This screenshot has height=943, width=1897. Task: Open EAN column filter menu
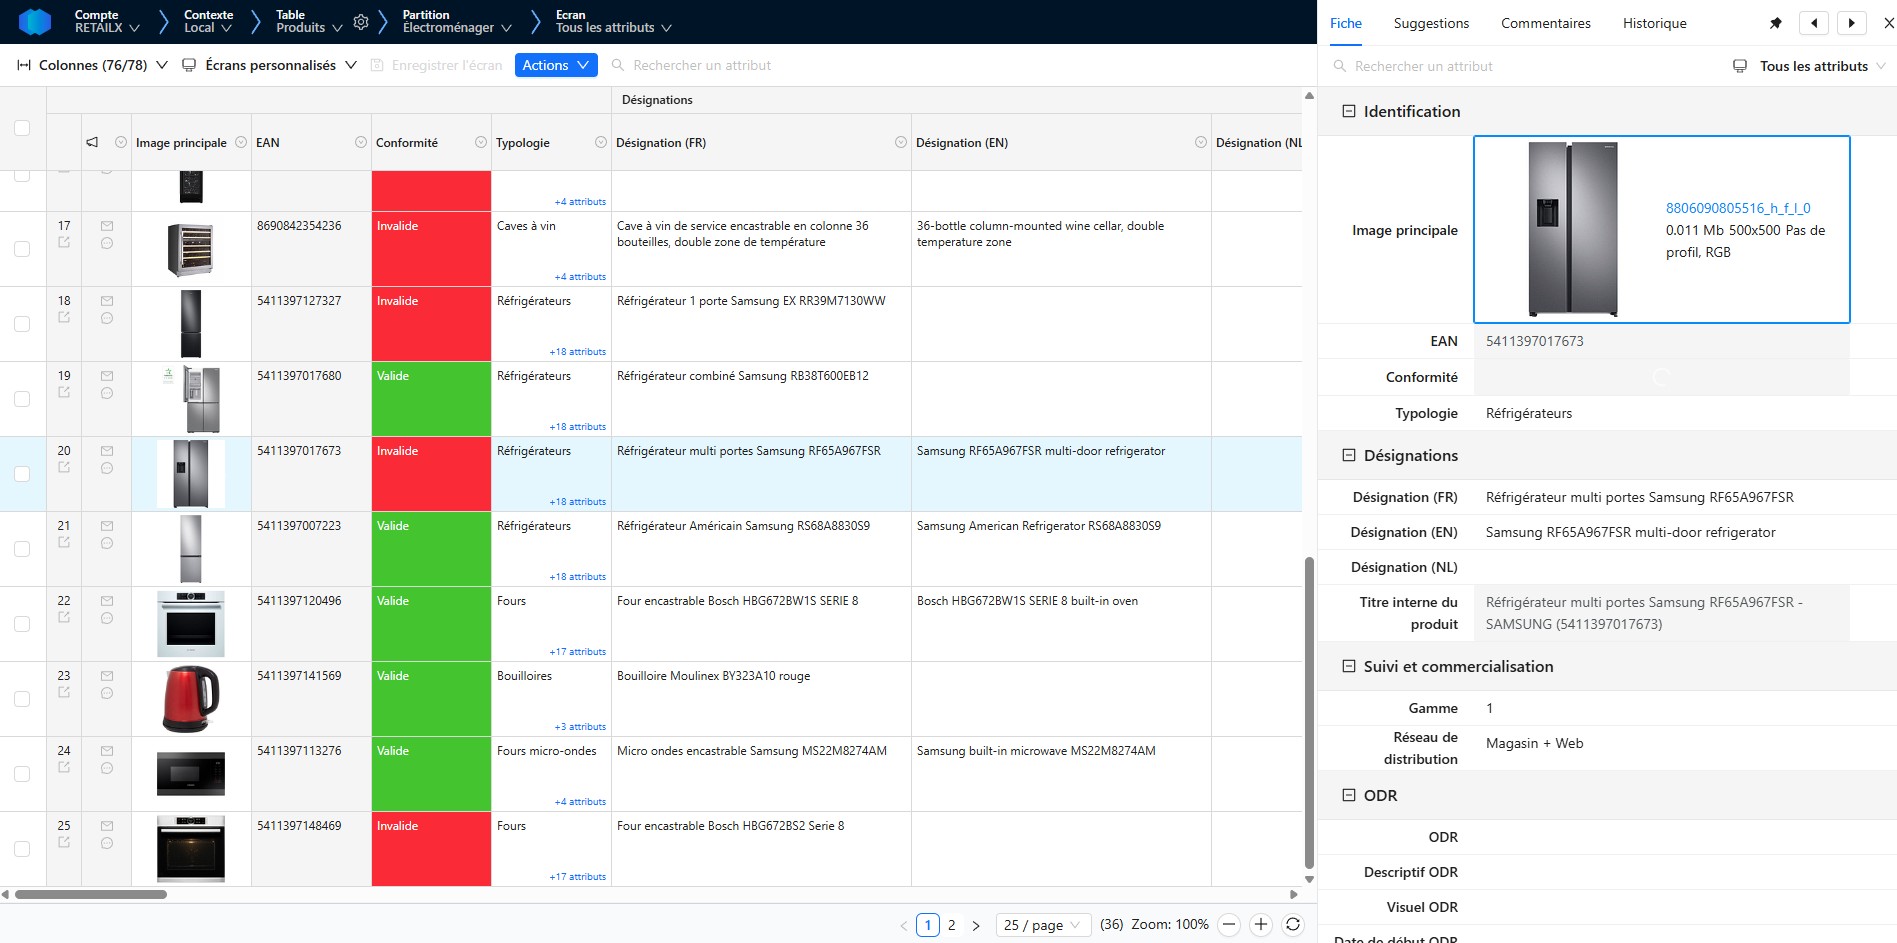(x=361, y=142)
